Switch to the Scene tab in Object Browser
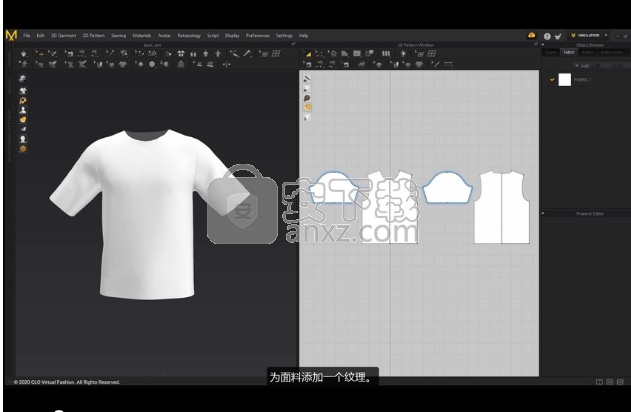 551,52
